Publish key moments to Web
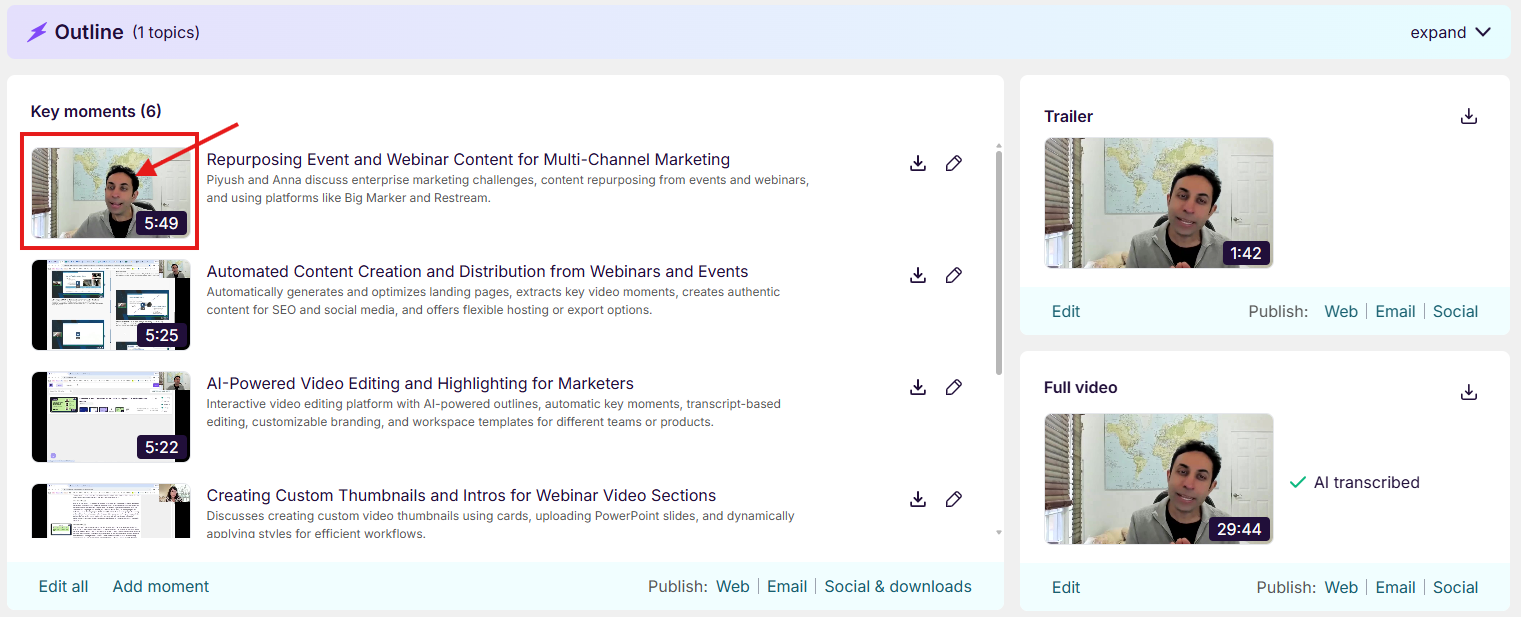 [733, 586]
